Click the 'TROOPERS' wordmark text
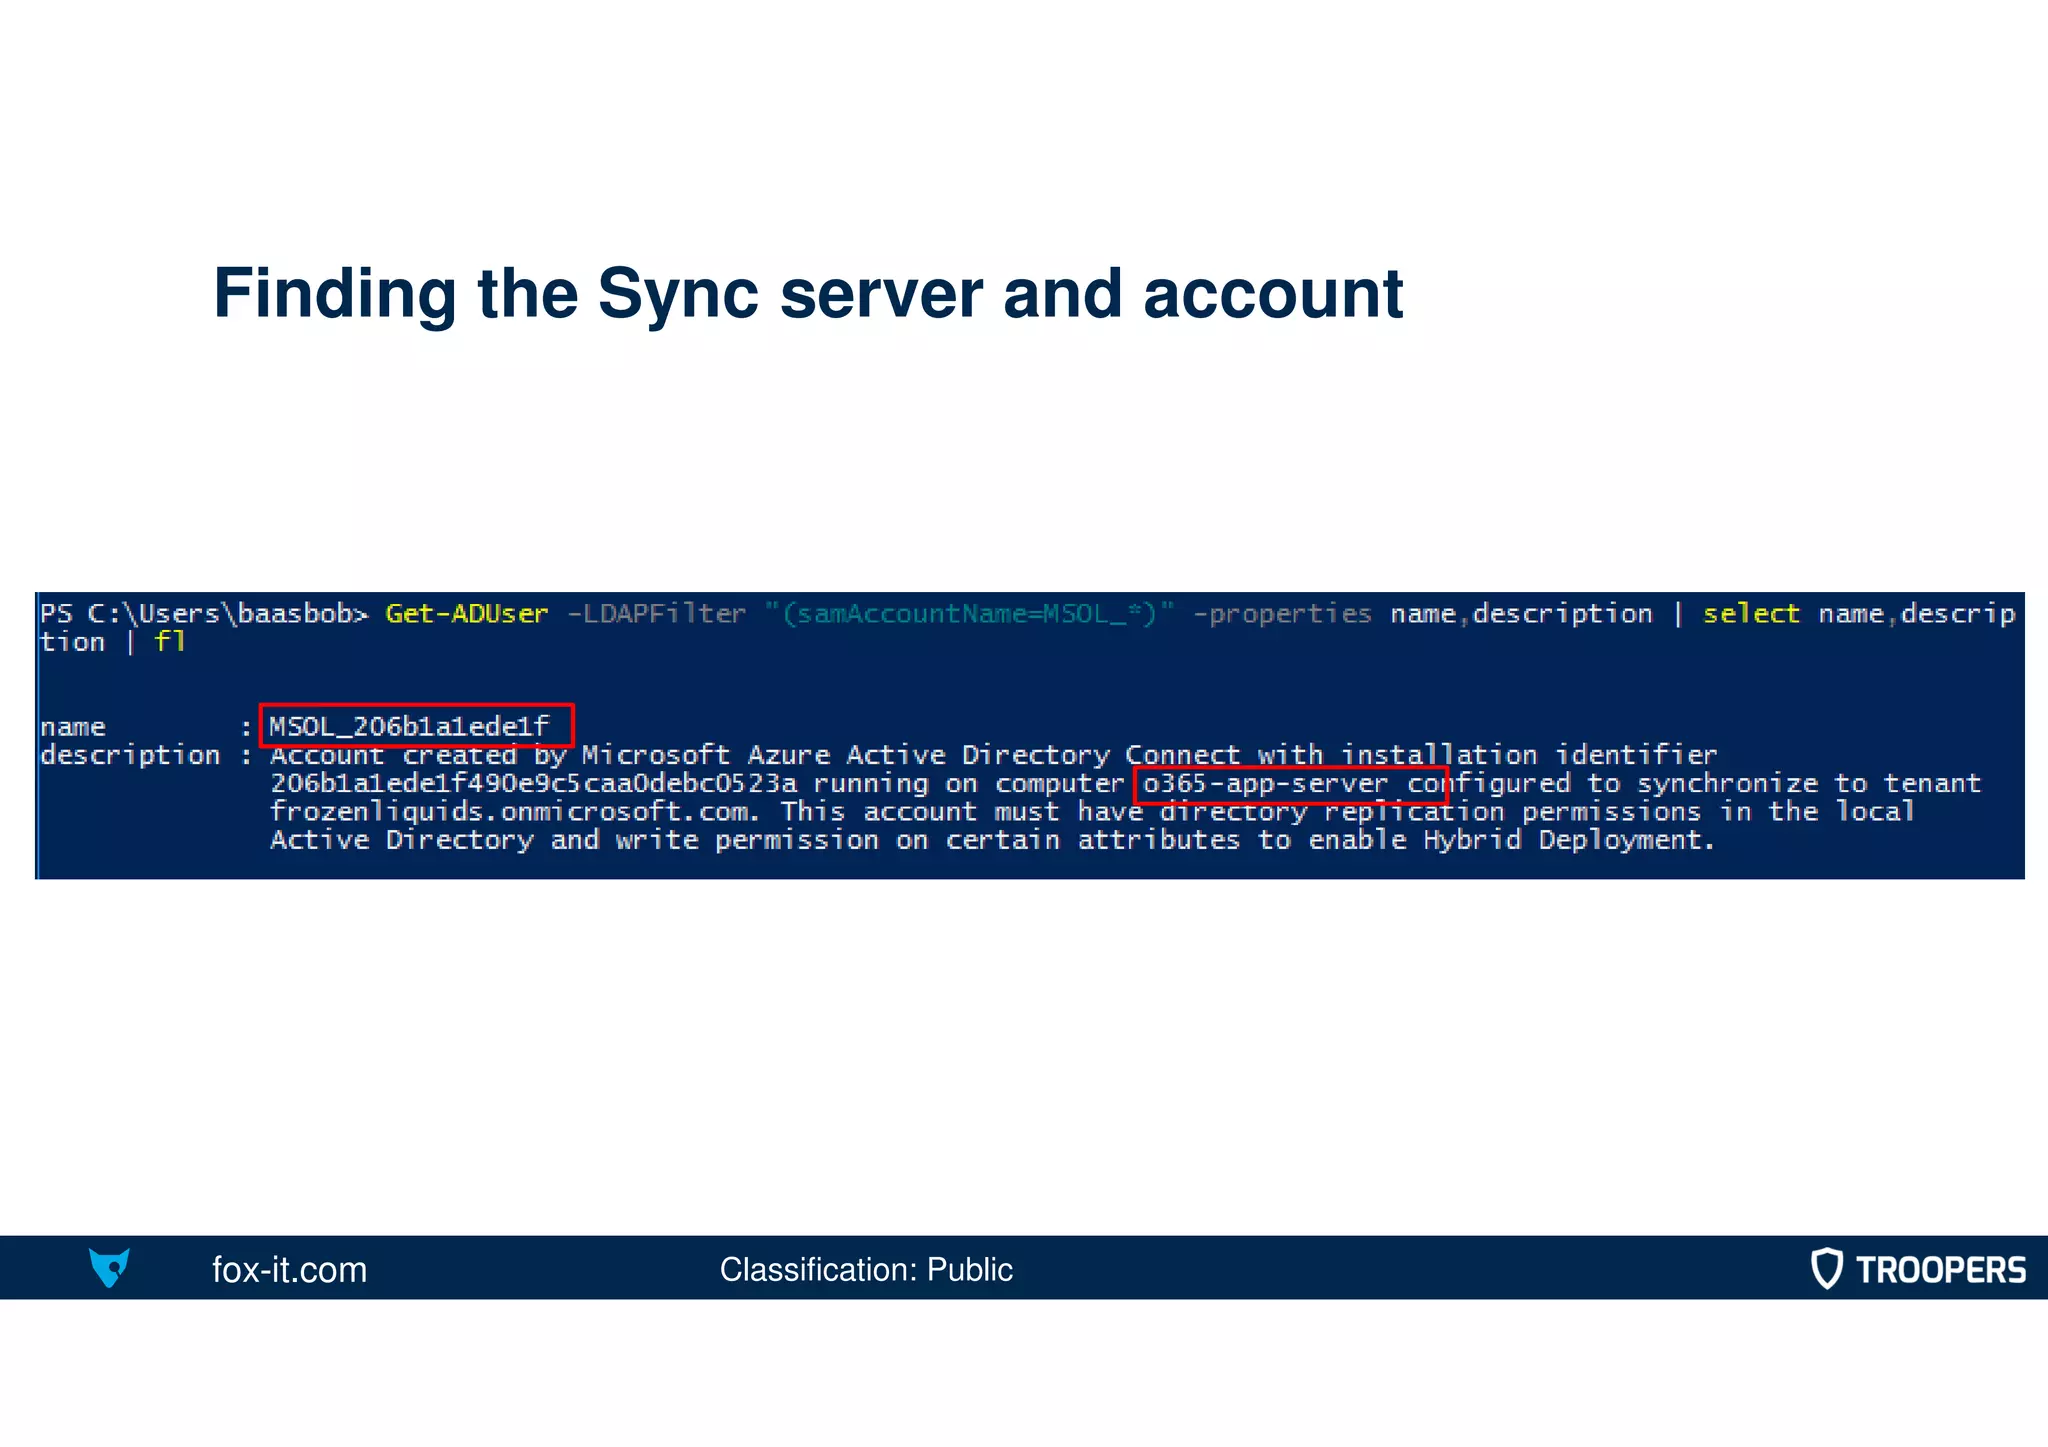Screen dimensions: 2048x1447 click(1941, 1270)
